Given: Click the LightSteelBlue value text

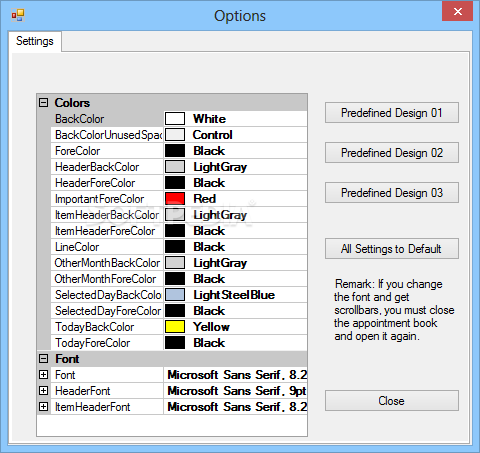Looking at the screenshot, I should [234, 295].
